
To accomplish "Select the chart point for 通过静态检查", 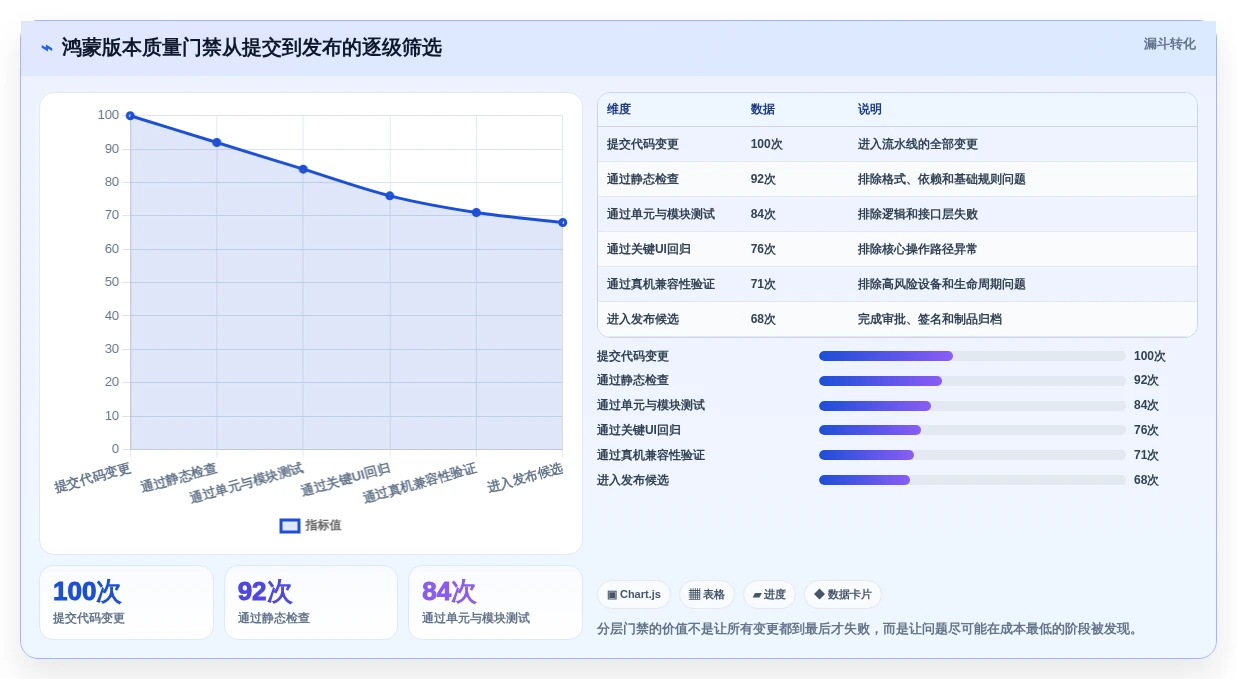I will coord(216,142).
